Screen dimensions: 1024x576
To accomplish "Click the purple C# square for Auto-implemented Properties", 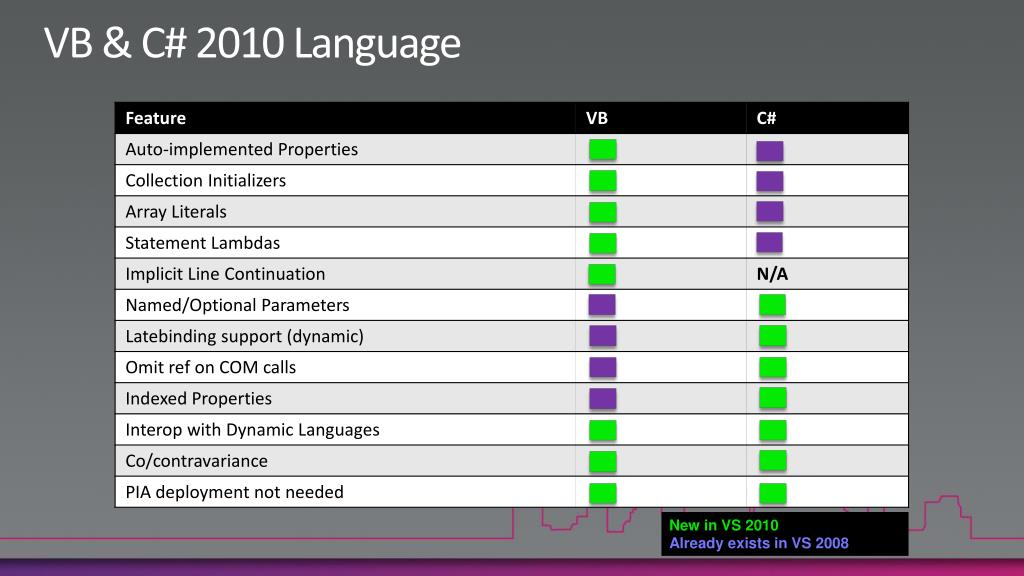I will [x=769, y=151].
